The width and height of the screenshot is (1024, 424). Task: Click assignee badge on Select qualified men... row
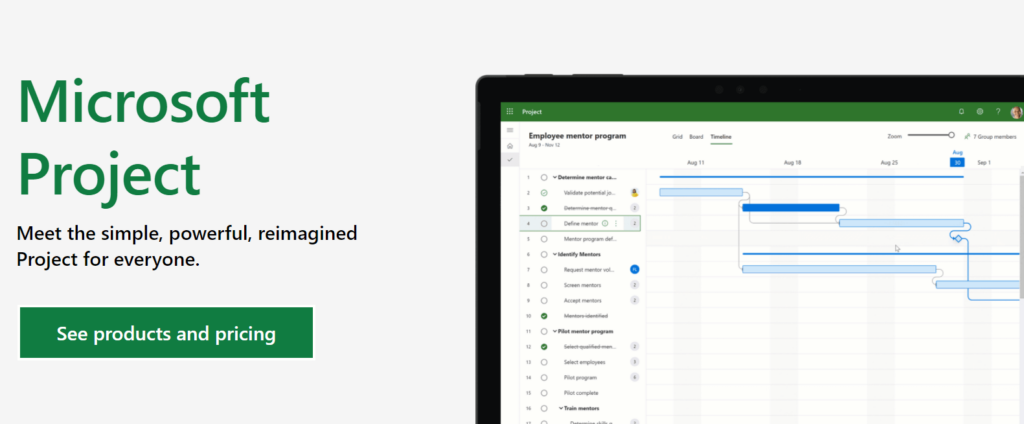(x=634, y=346)
